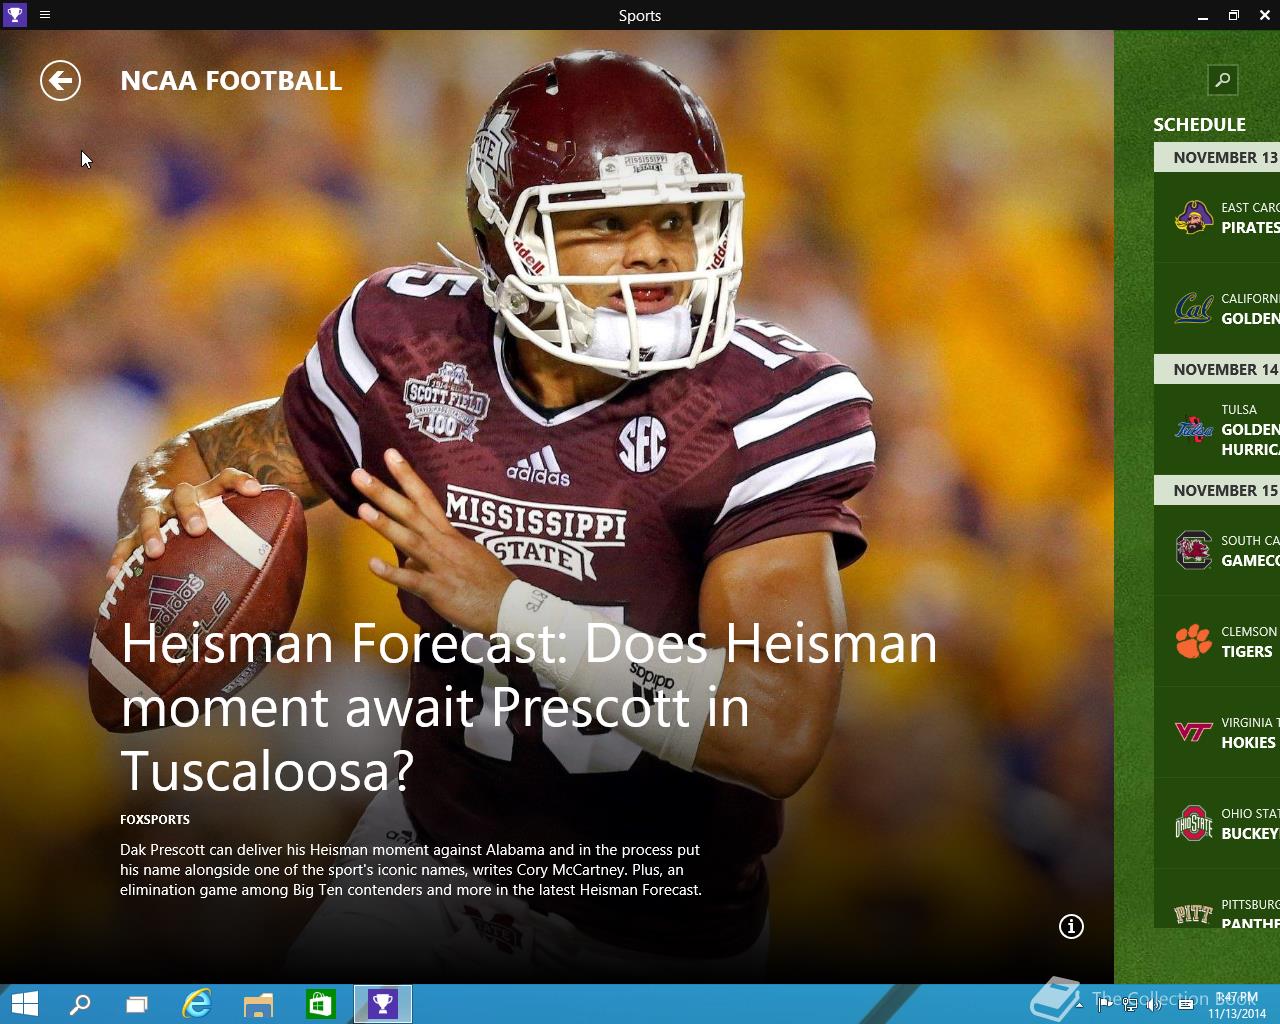Show image info with the circled i icon
This screenshot has width=1280, height=1024.
pos(1071,926)
